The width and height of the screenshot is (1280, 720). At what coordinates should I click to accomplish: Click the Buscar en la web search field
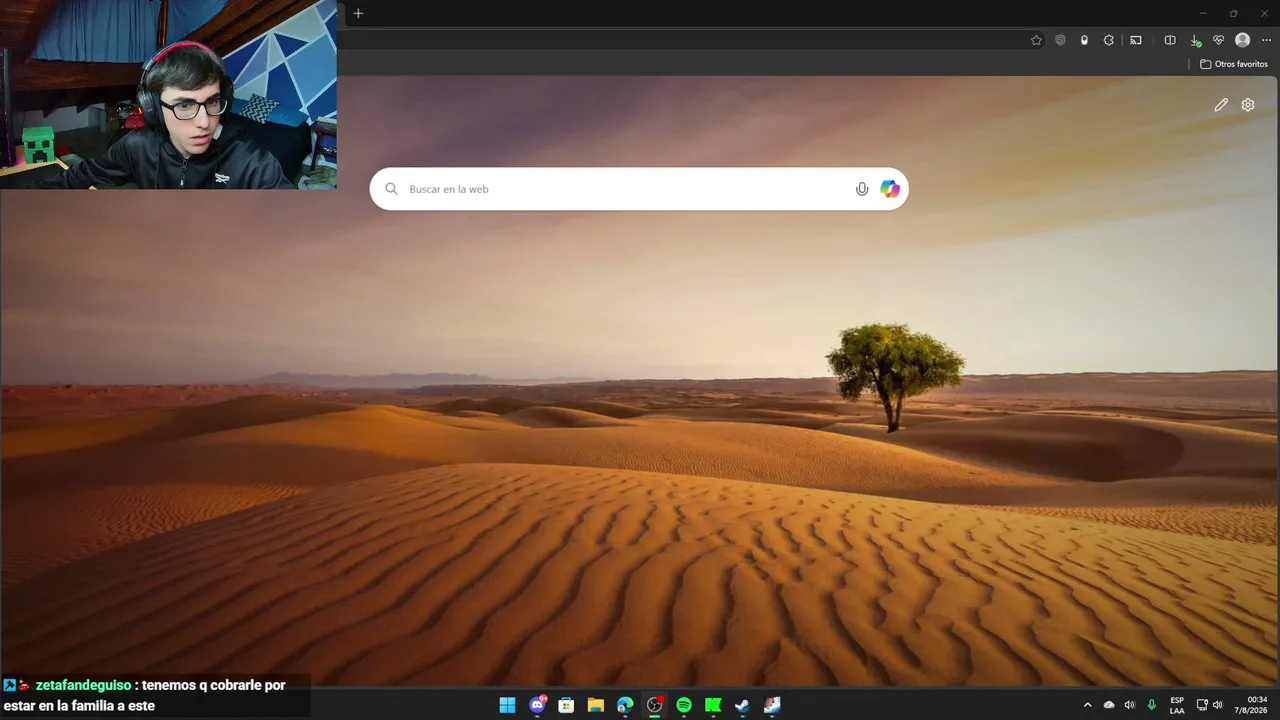(639, 189)
